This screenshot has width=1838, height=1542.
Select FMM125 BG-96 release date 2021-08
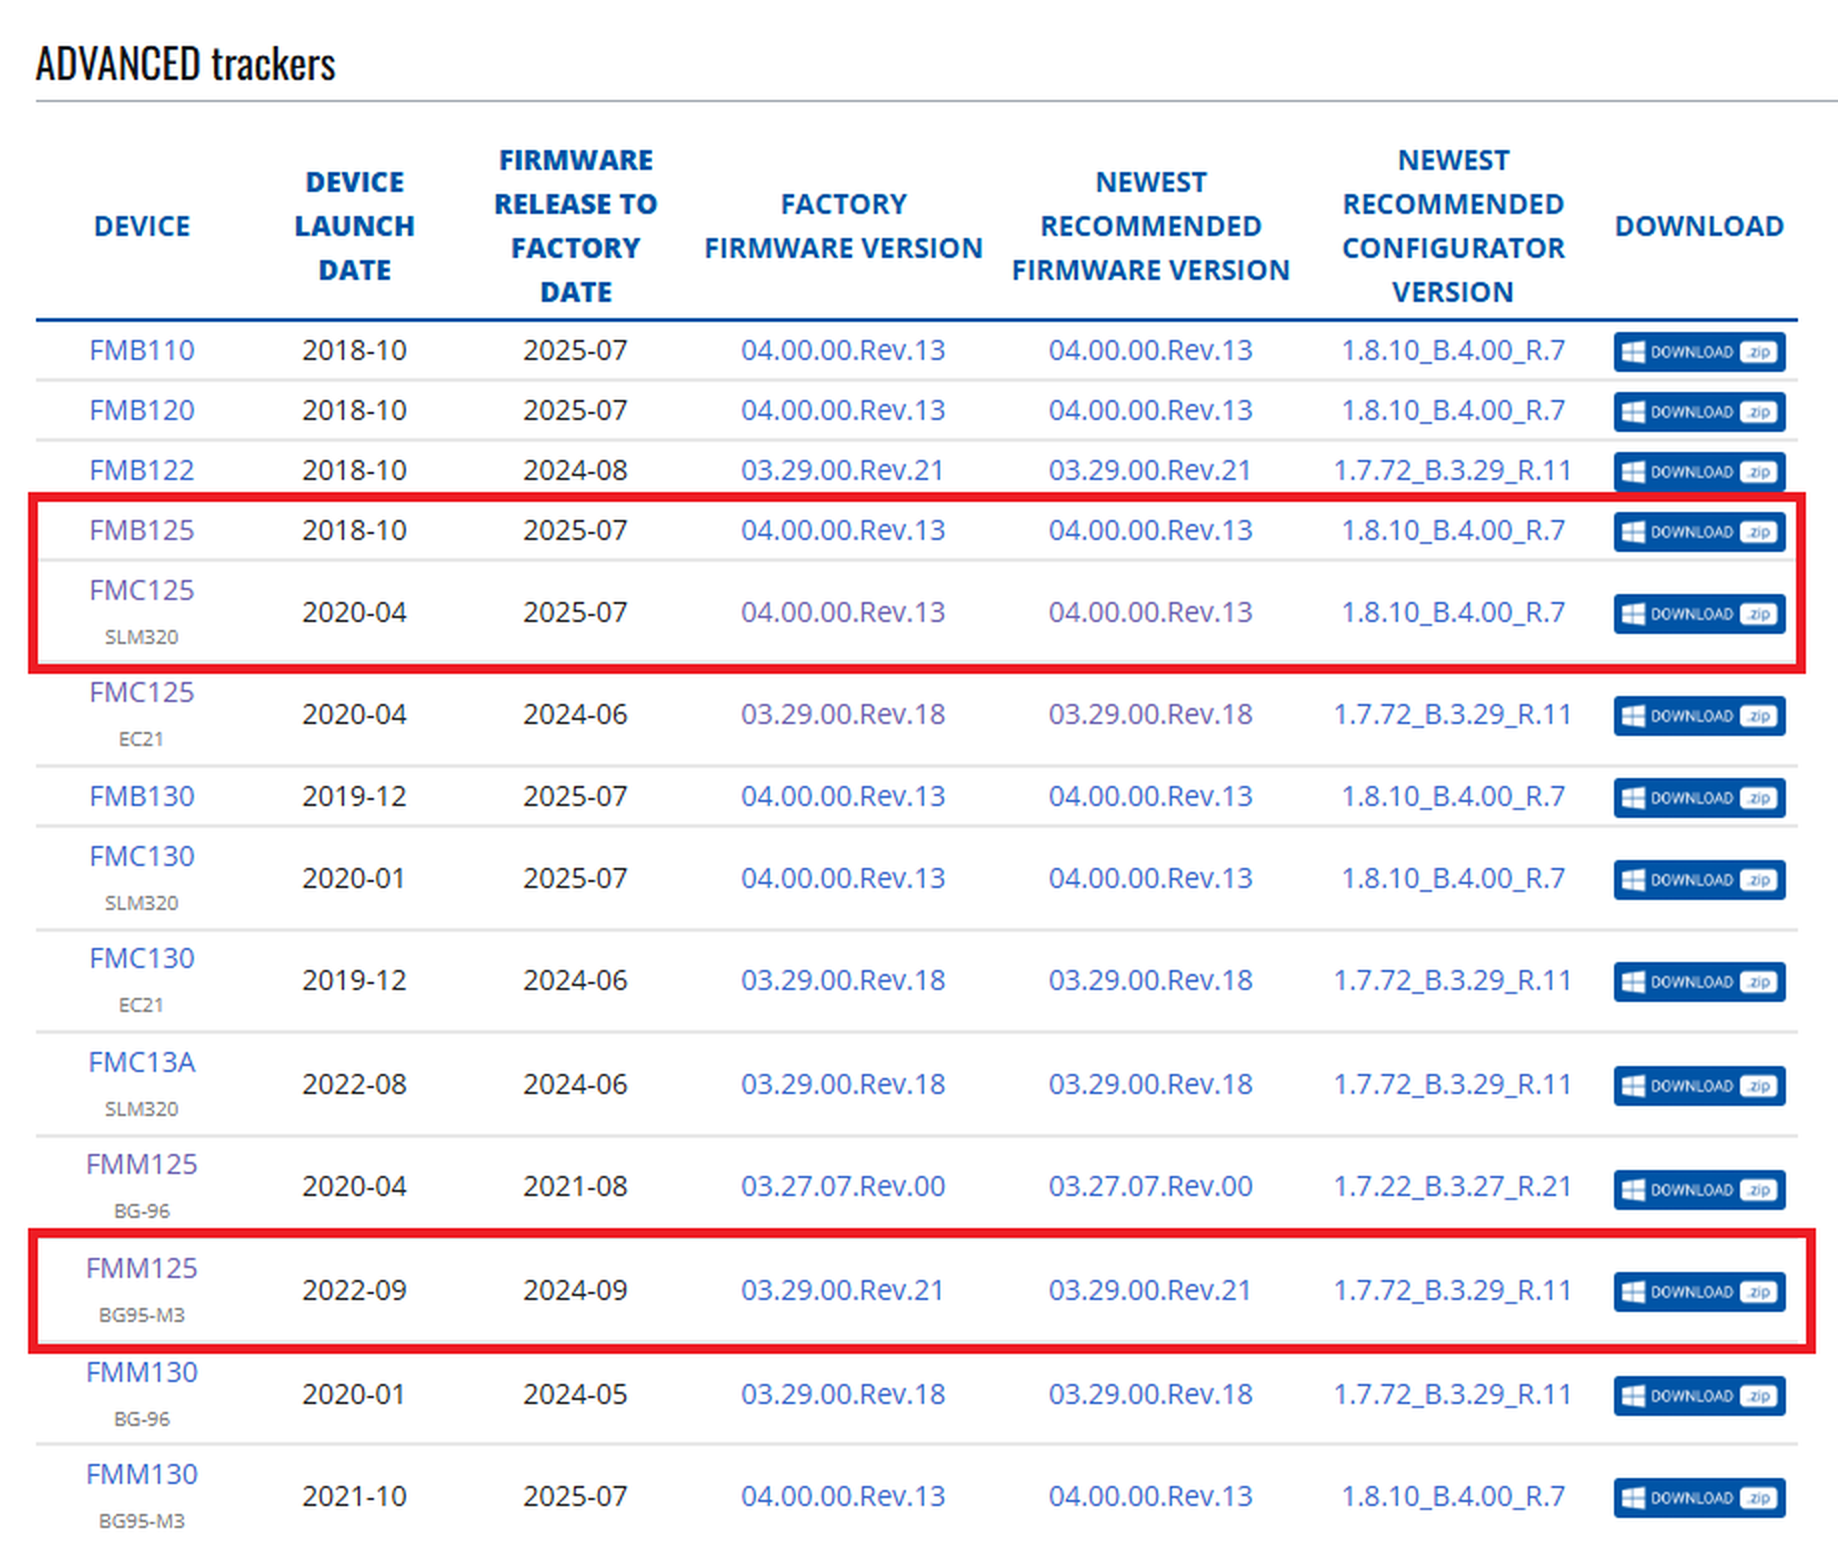click(575, 1186)
